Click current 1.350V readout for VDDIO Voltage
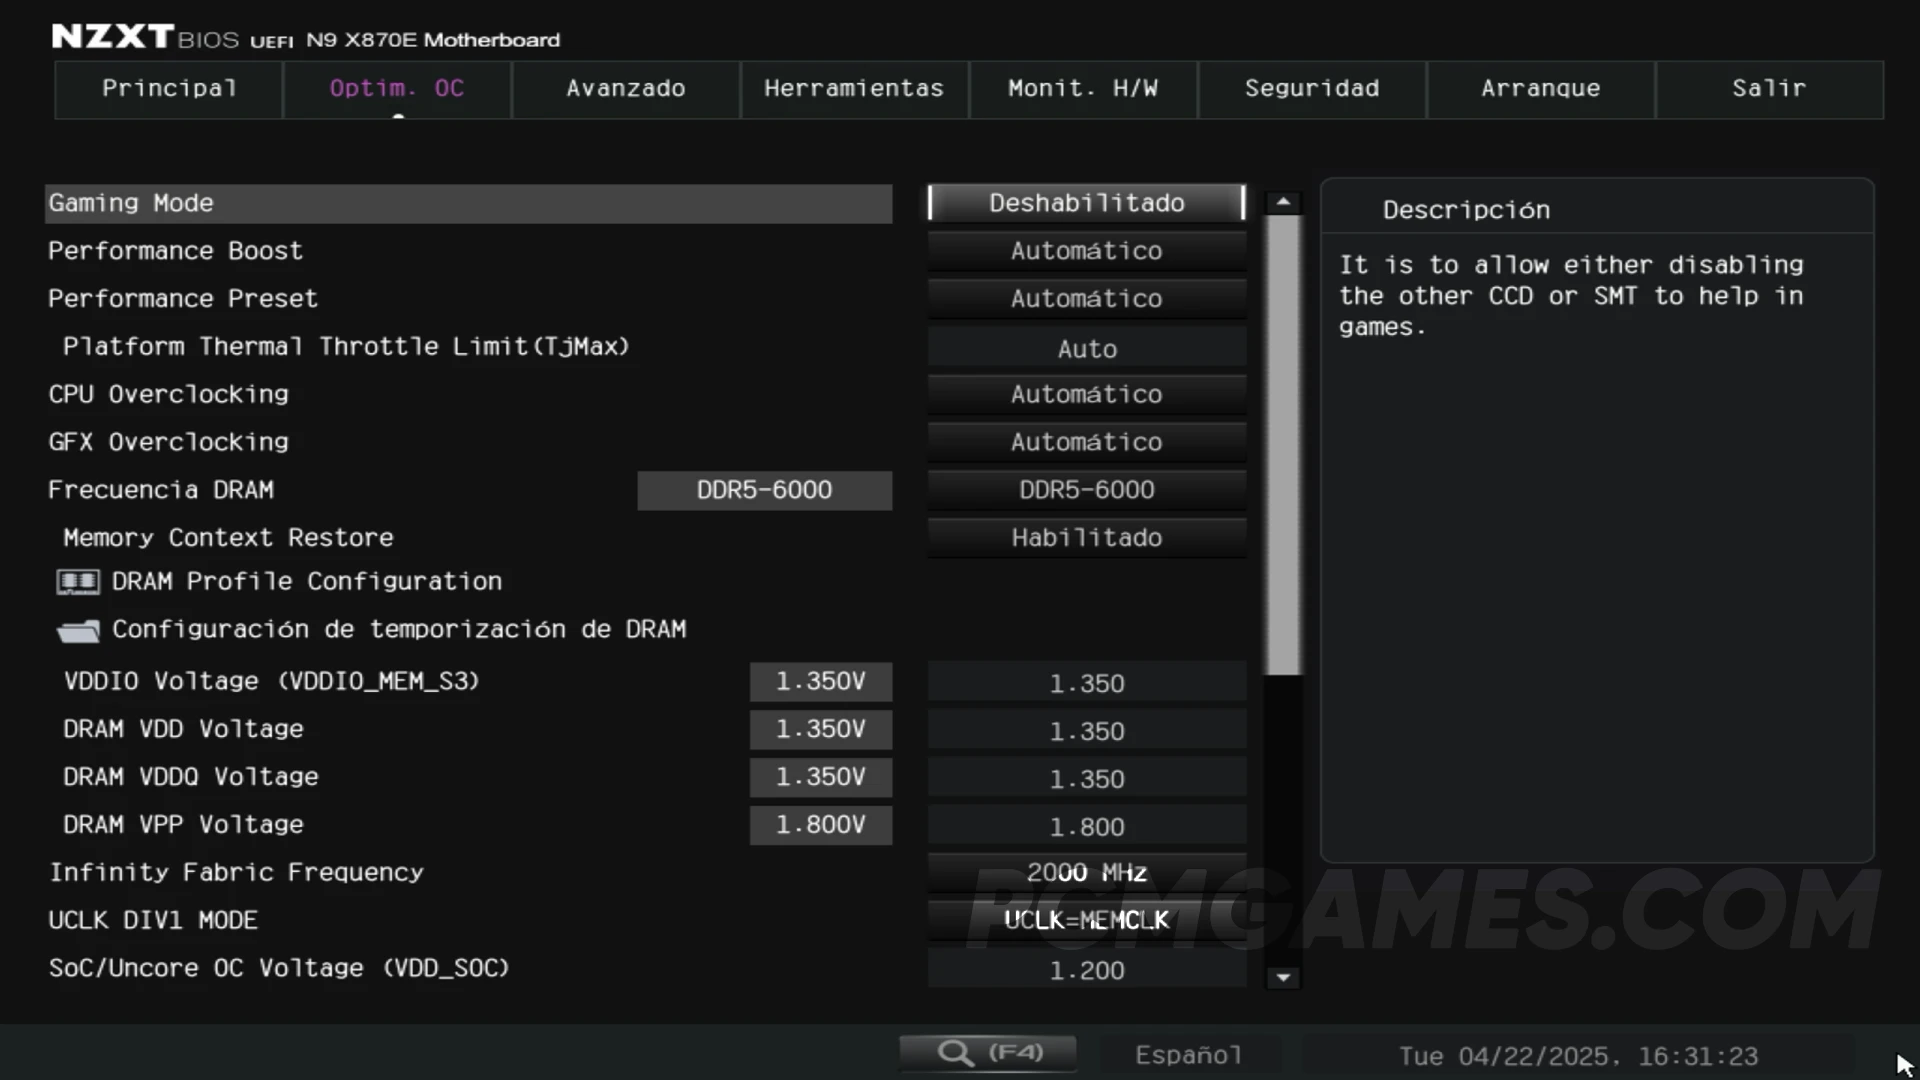Screen dimensions: 1920x1080 (821, 682)
